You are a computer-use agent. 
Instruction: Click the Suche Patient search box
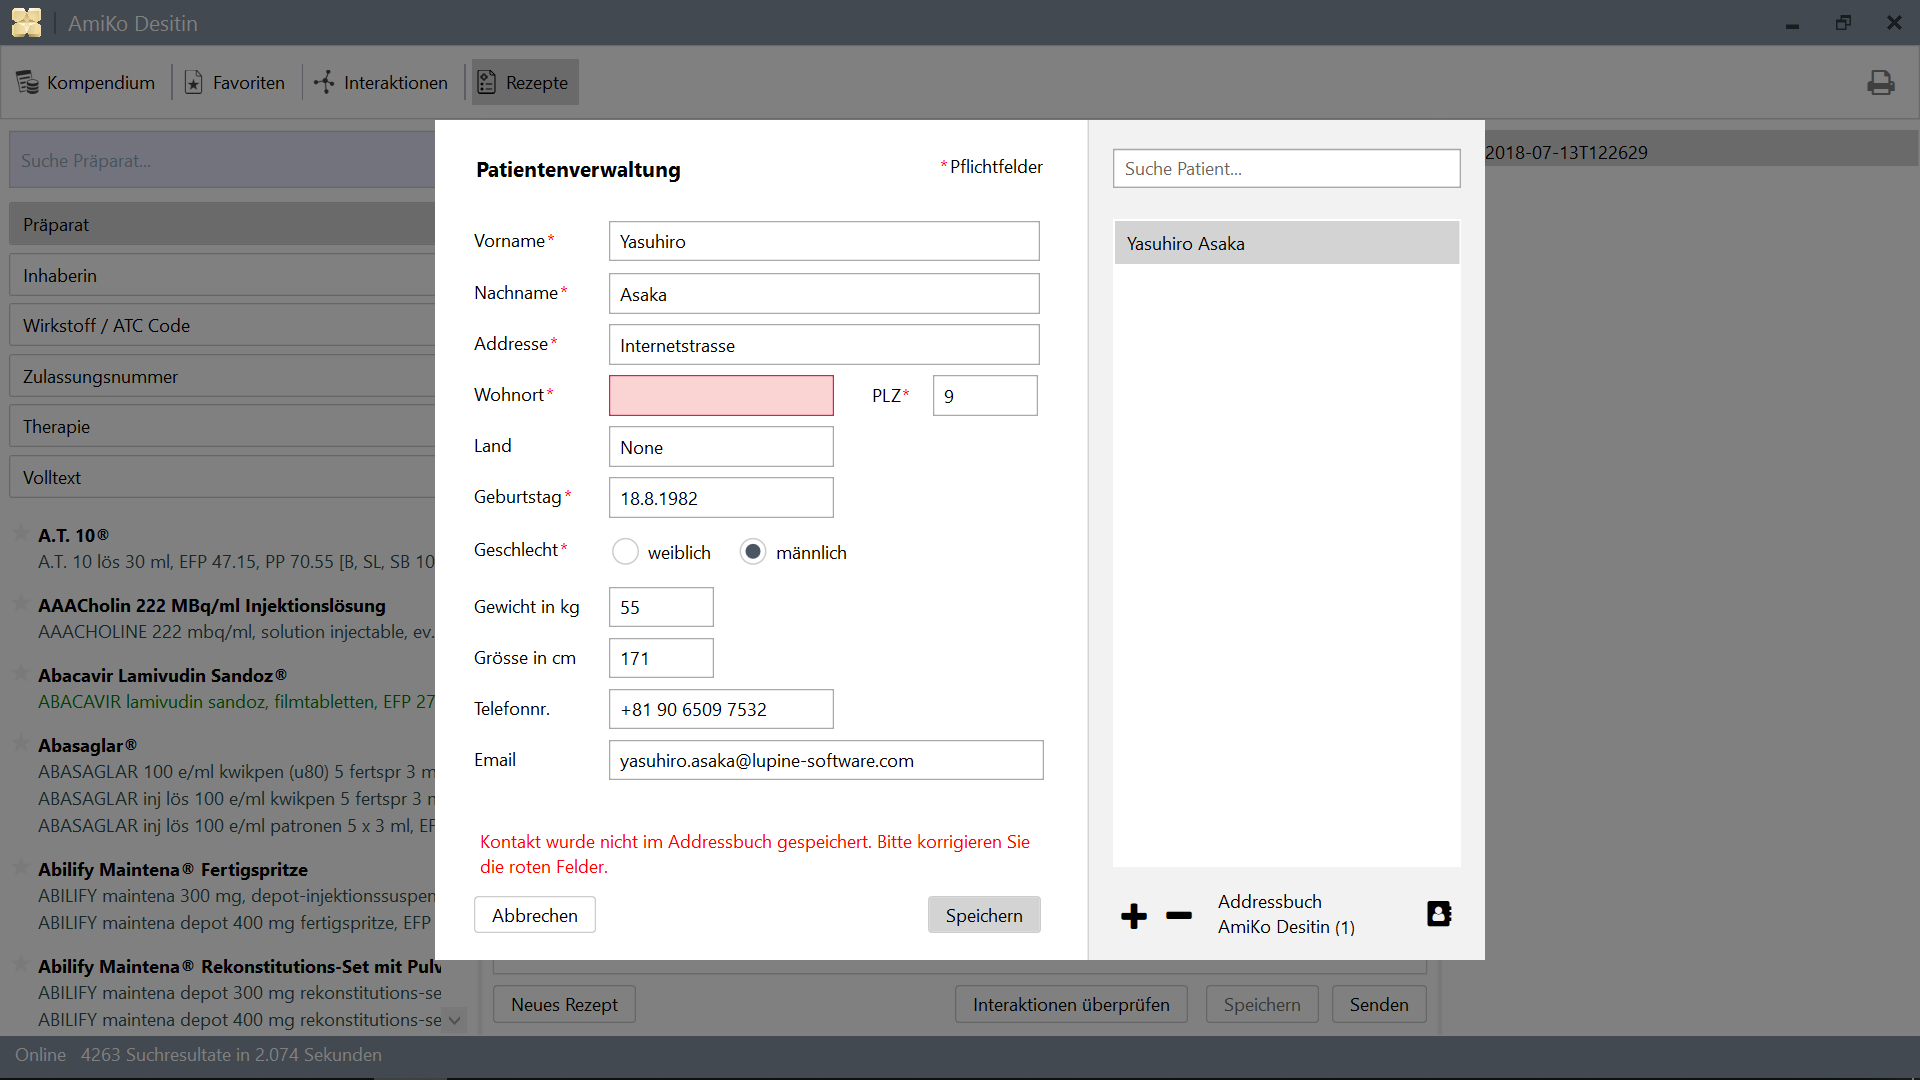(x=1286, y=169)
